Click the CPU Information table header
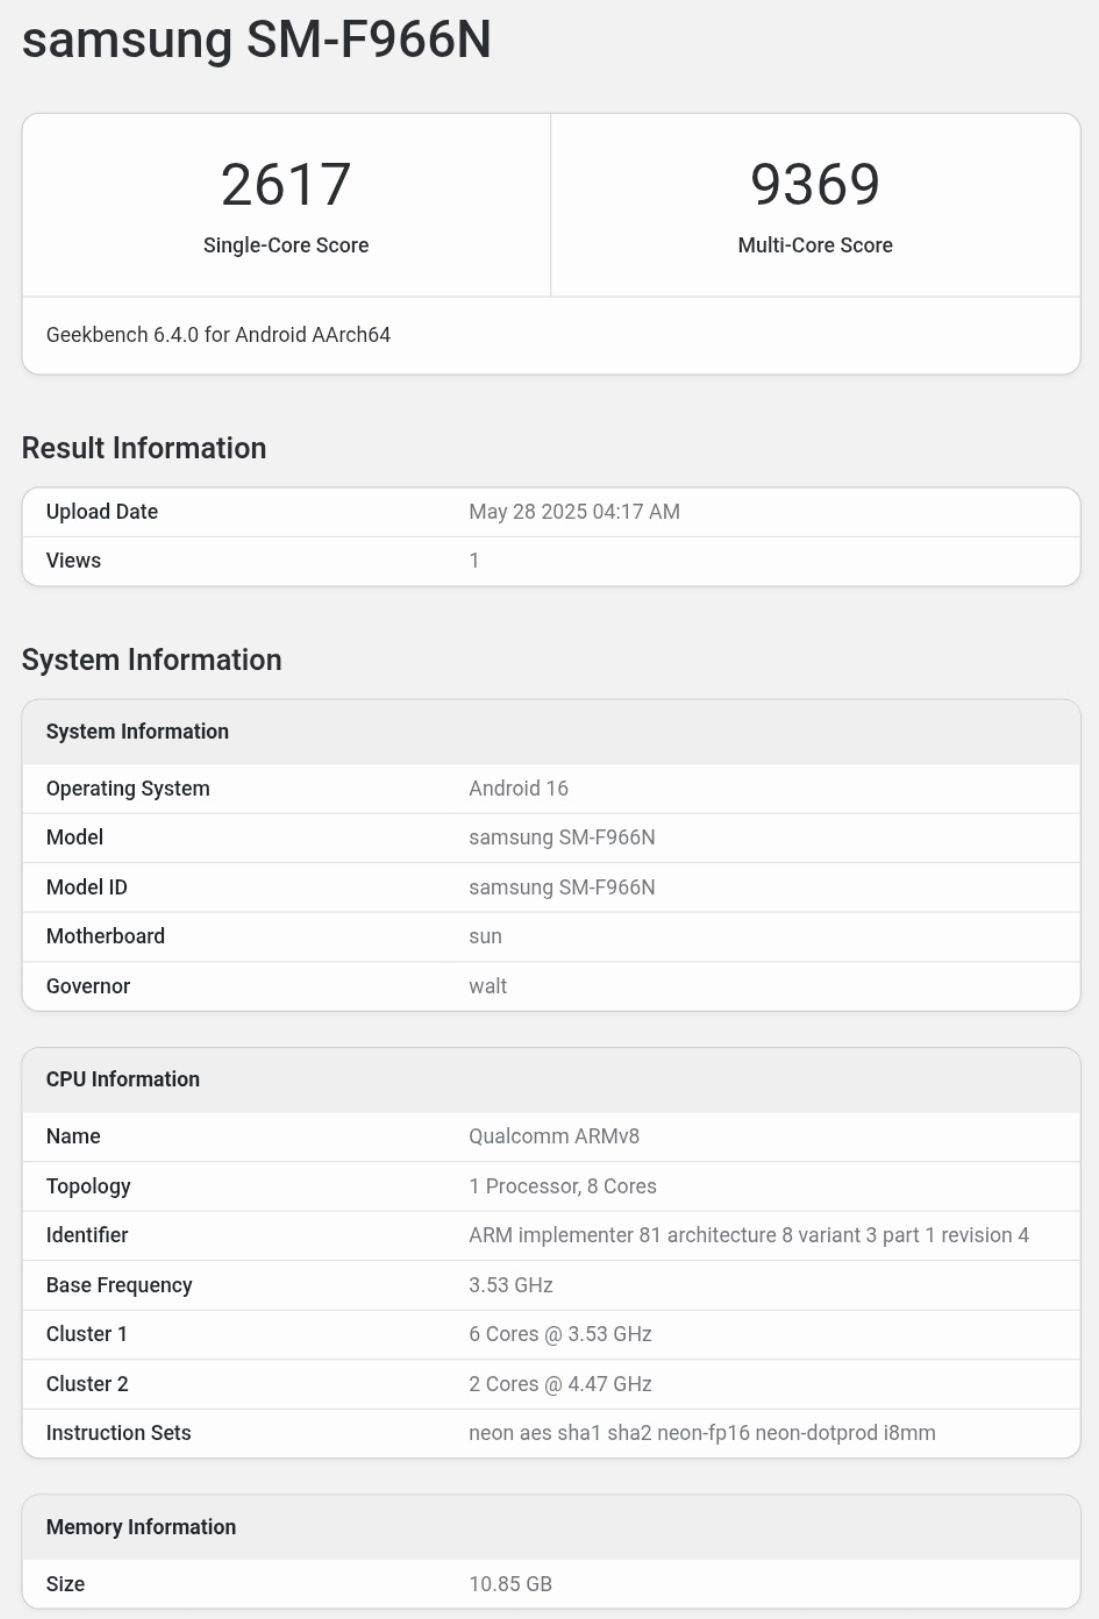This screenshot has width=1099, height=1619. click(123, 1080)
